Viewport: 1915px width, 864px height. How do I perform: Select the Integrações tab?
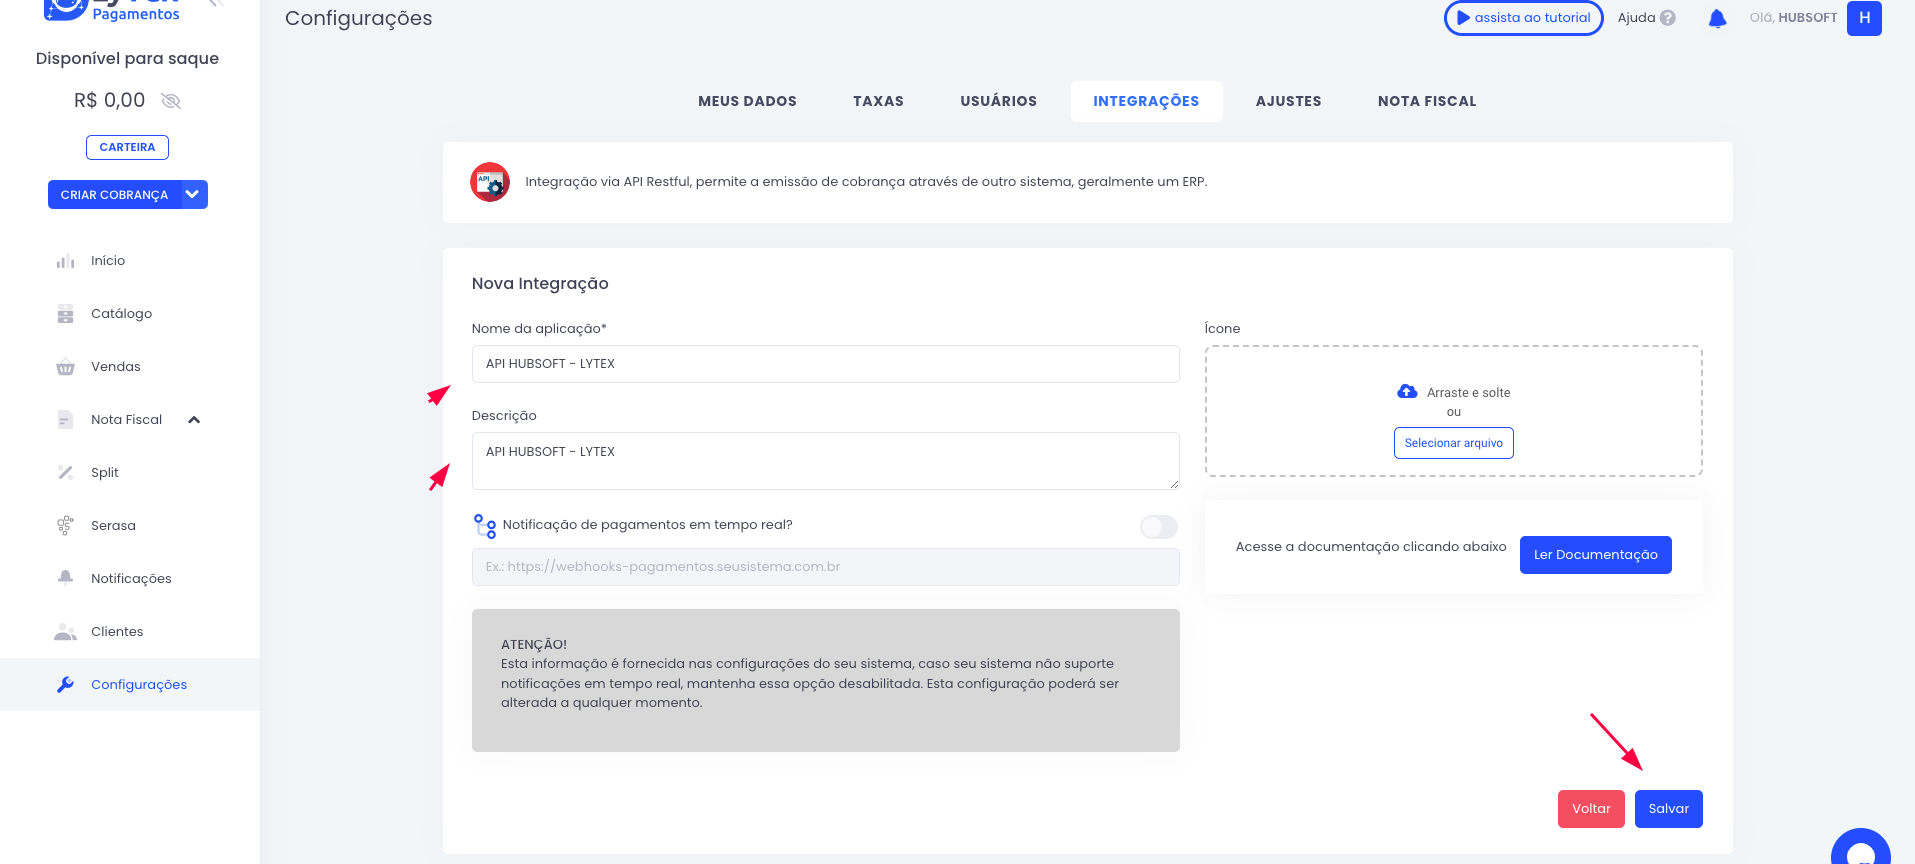coord(1146,101)
